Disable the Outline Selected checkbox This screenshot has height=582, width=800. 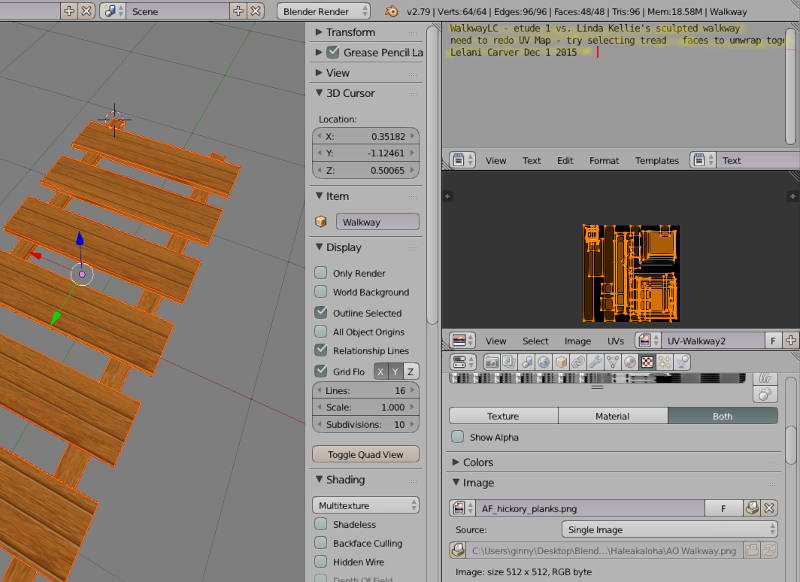click(x=321, y=312)
